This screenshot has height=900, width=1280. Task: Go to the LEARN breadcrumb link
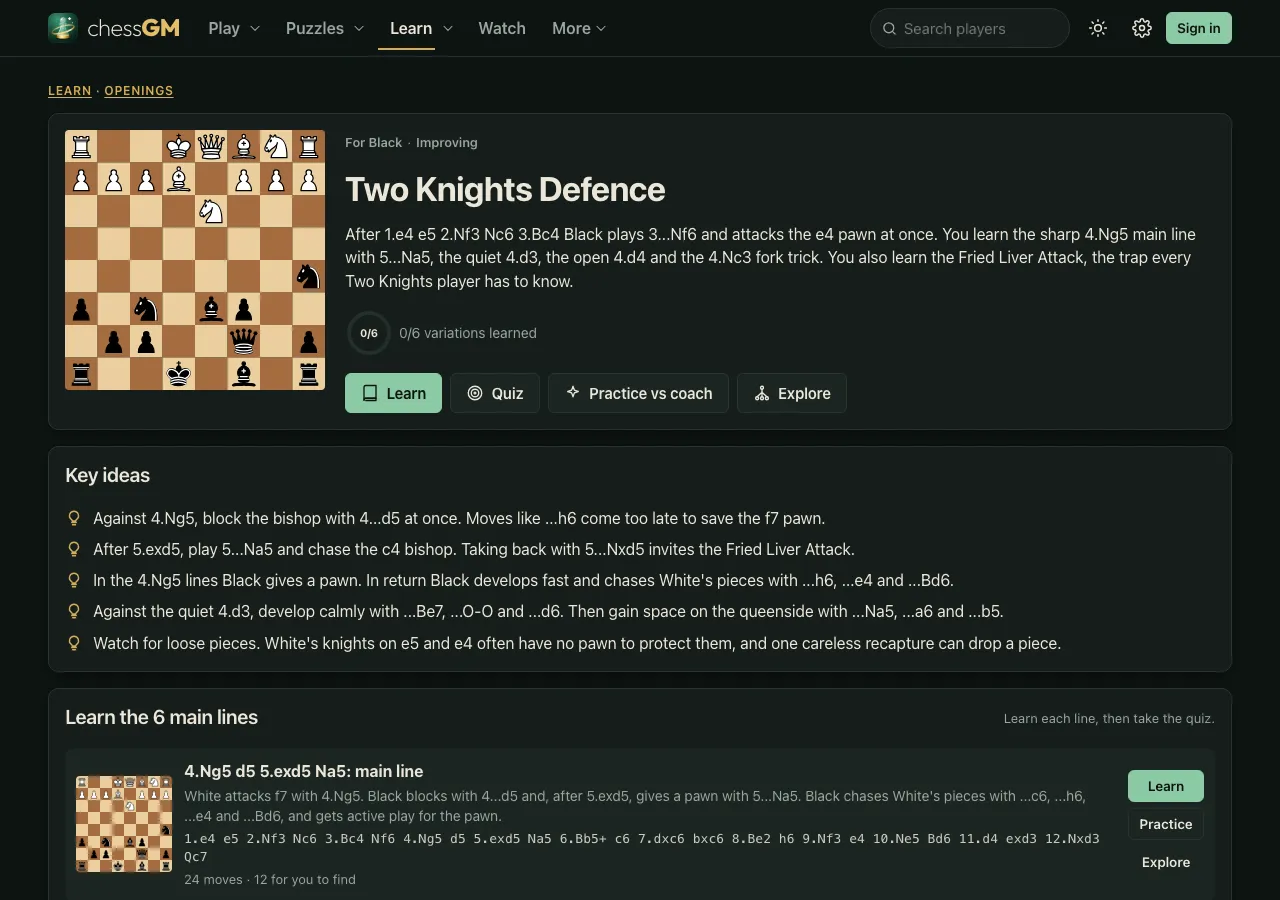point(70,91)
